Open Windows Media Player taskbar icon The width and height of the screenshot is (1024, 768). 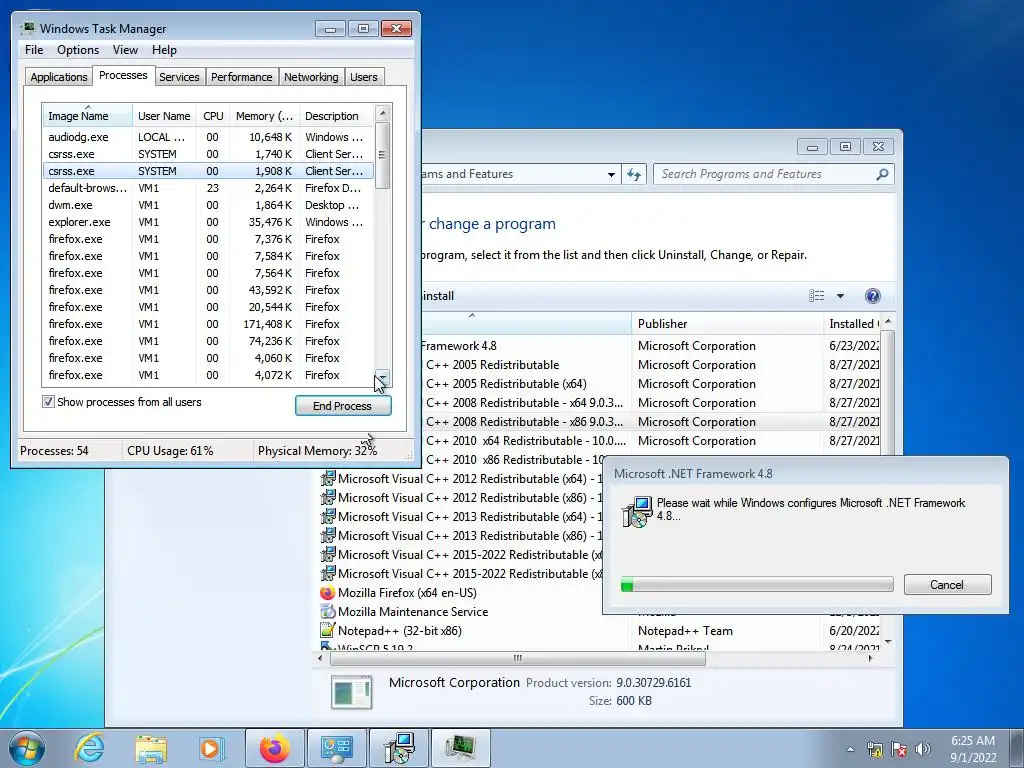[210, 748]
